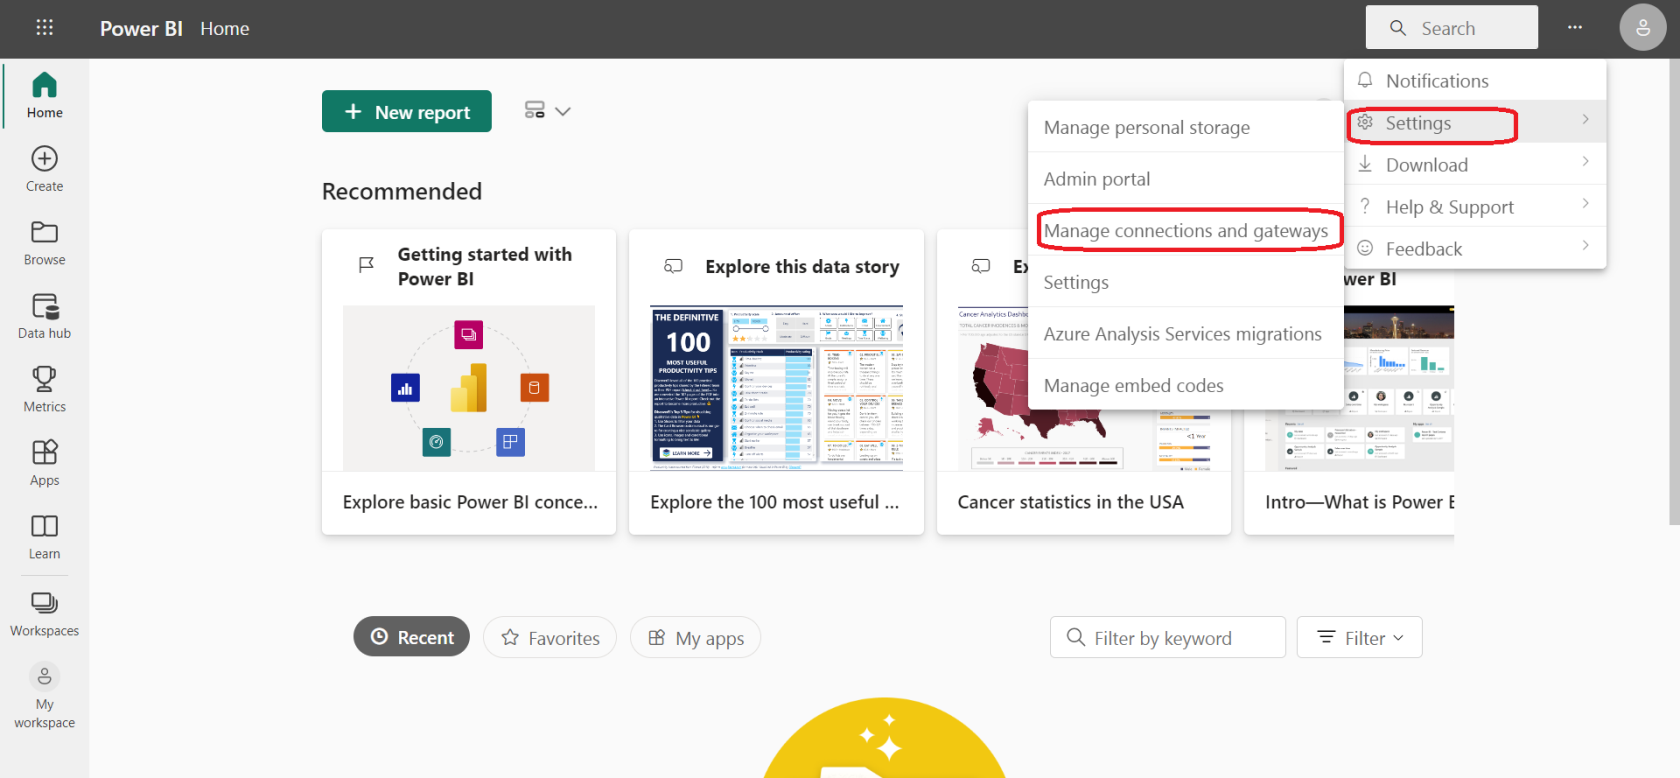Image resolution: width=1680 pixels, height=778 pixels.
Task: Open Getting started with Power BI thumbnail
Action: click(469, 388)
